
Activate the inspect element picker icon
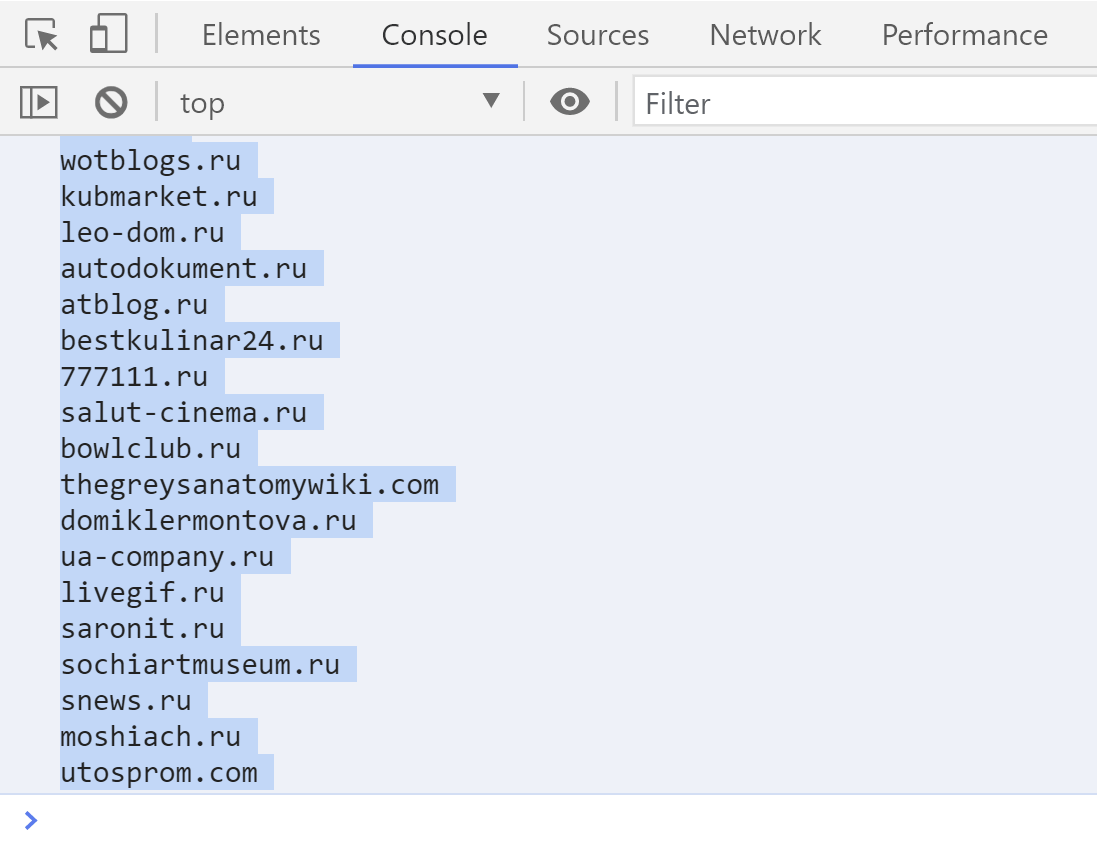click(41, 34)
